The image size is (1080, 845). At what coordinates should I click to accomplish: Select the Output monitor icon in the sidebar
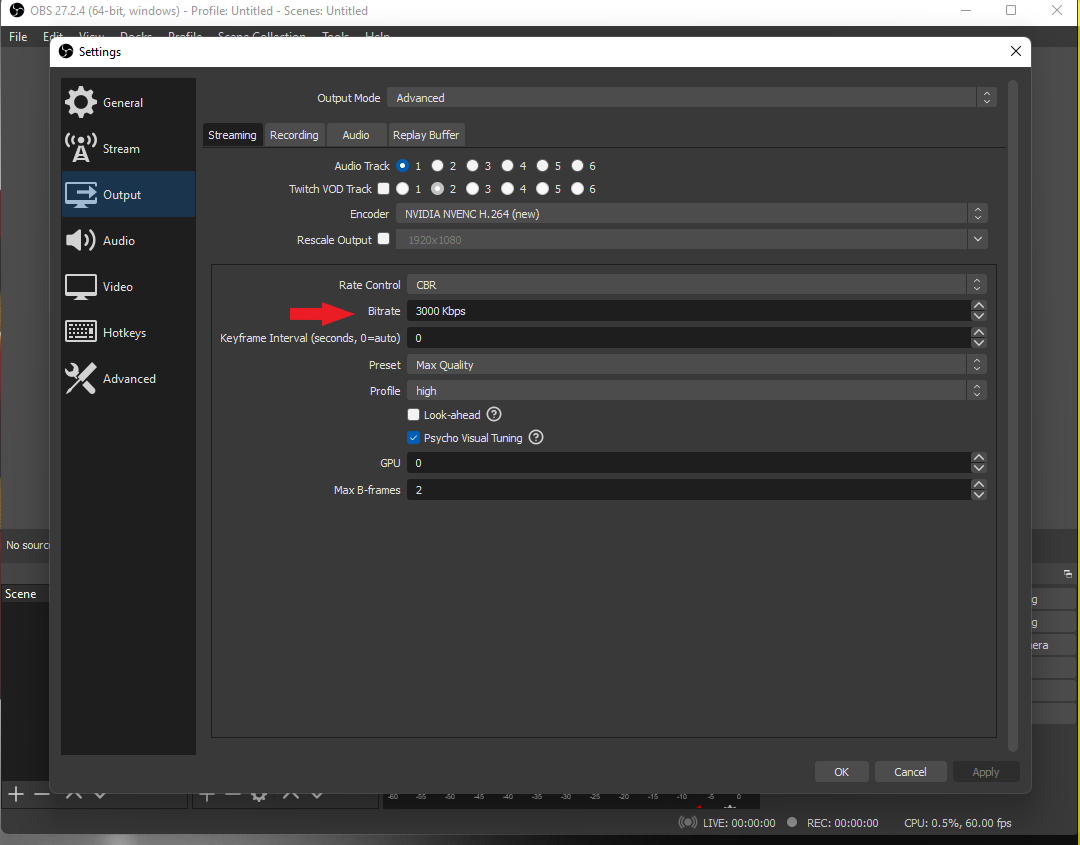[81, 194]
